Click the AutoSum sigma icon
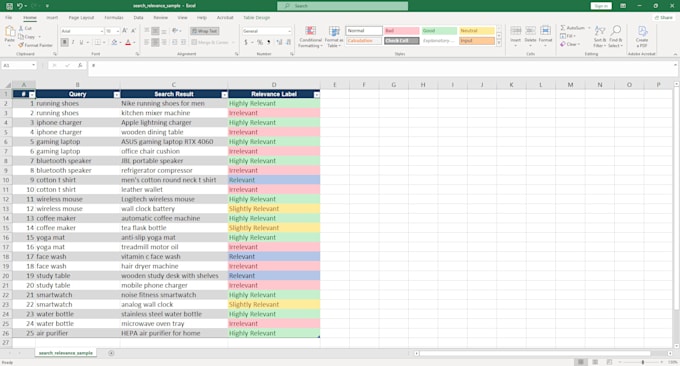This screenshot has width=680, height=366. pyautogui.click(x=563, y=28)
